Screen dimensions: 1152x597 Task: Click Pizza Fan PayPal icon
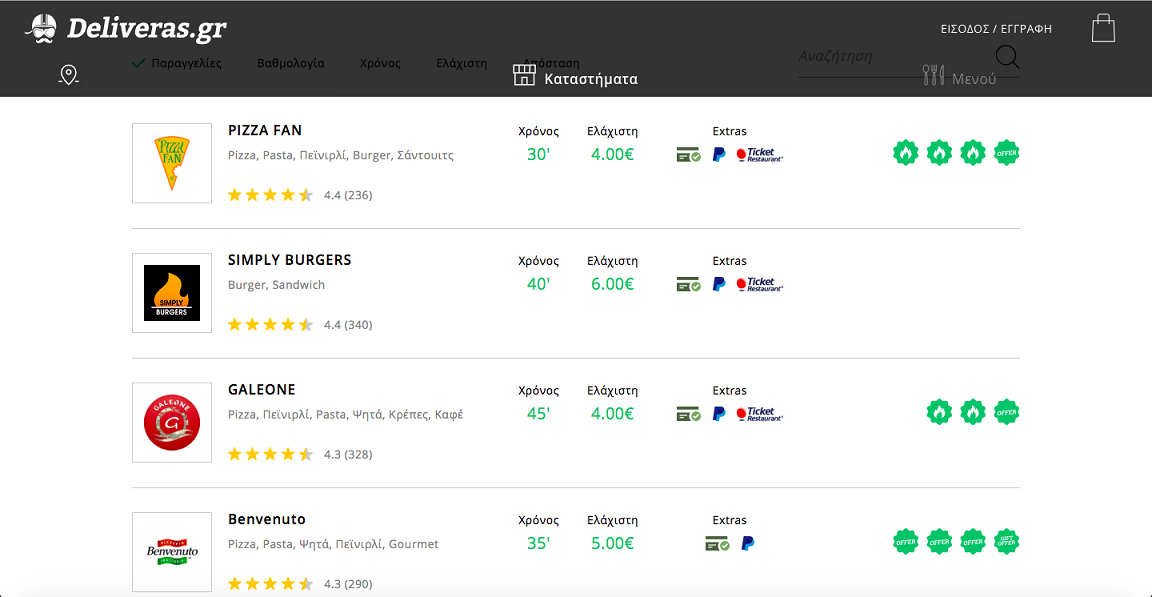(719, 154)
